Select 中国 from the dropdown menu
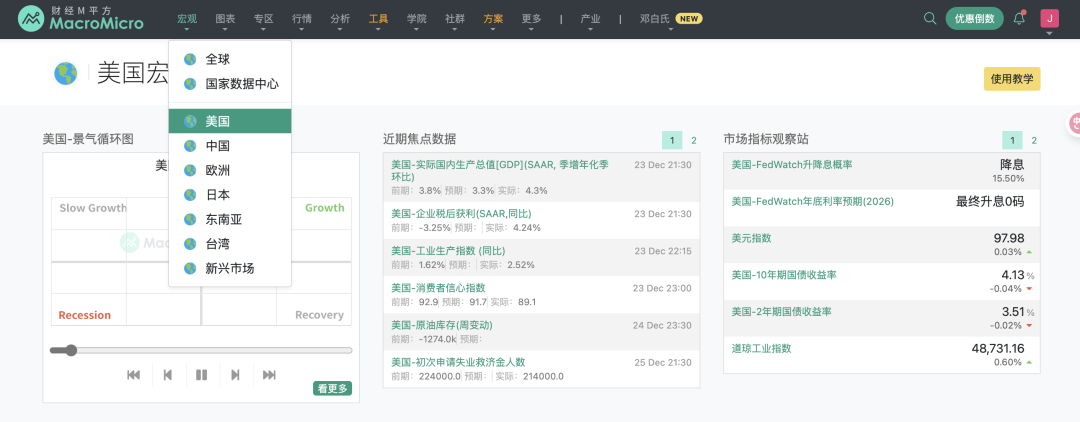Image resolution: width=1080 pixels, height=422 pixels. coord(218,146)
